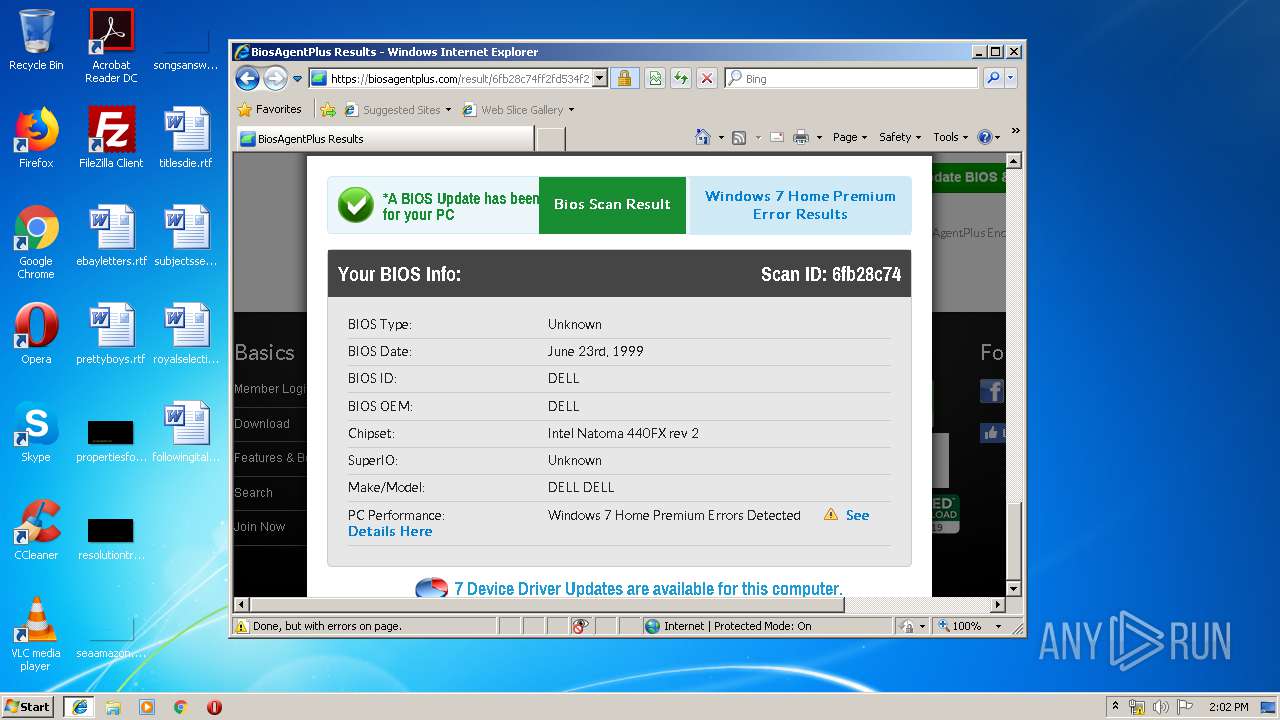Click the Windows Explorer taskbar folder icon
The width and height of the screenshot is (1280, 720).
(113, 707)
